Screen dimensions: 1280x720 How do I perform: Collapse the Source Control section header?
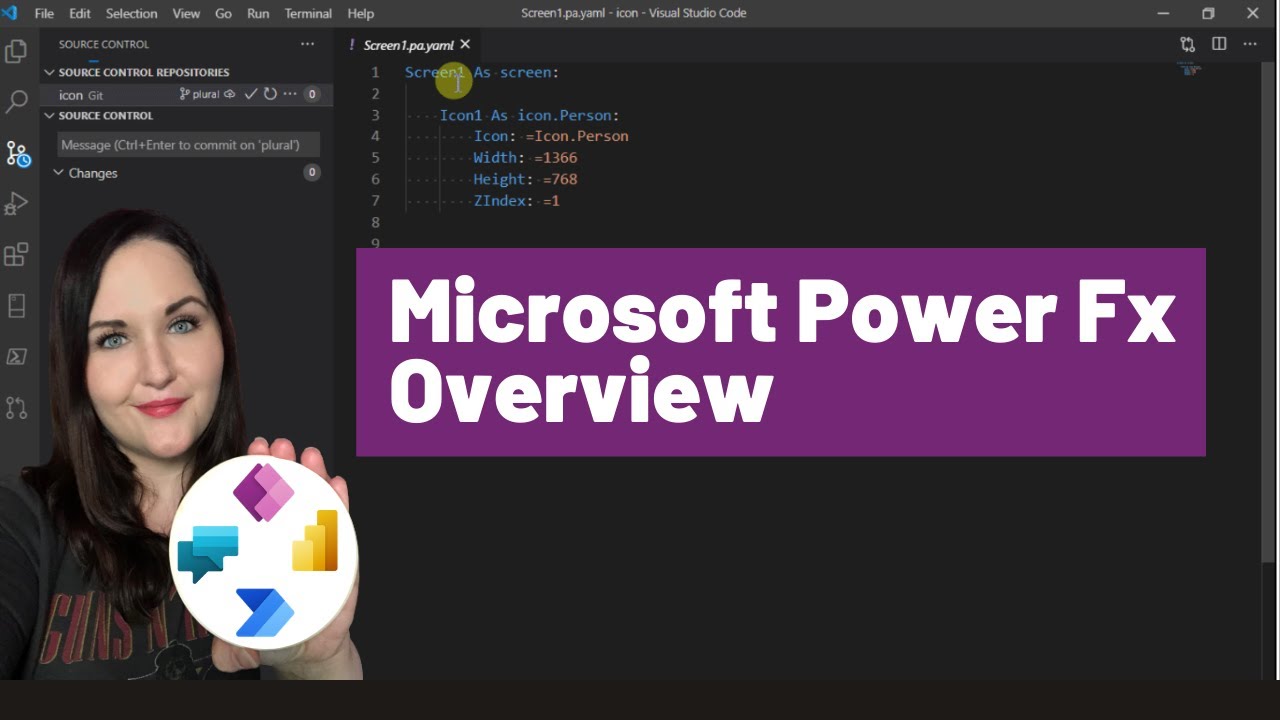[98, 115]
